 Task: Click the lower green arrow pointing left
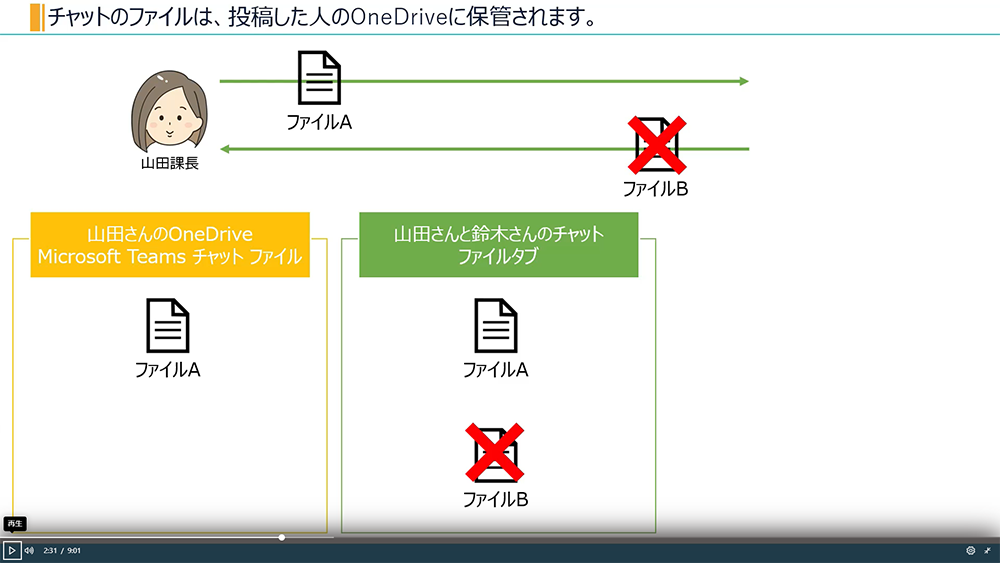[x=420, y=149]
